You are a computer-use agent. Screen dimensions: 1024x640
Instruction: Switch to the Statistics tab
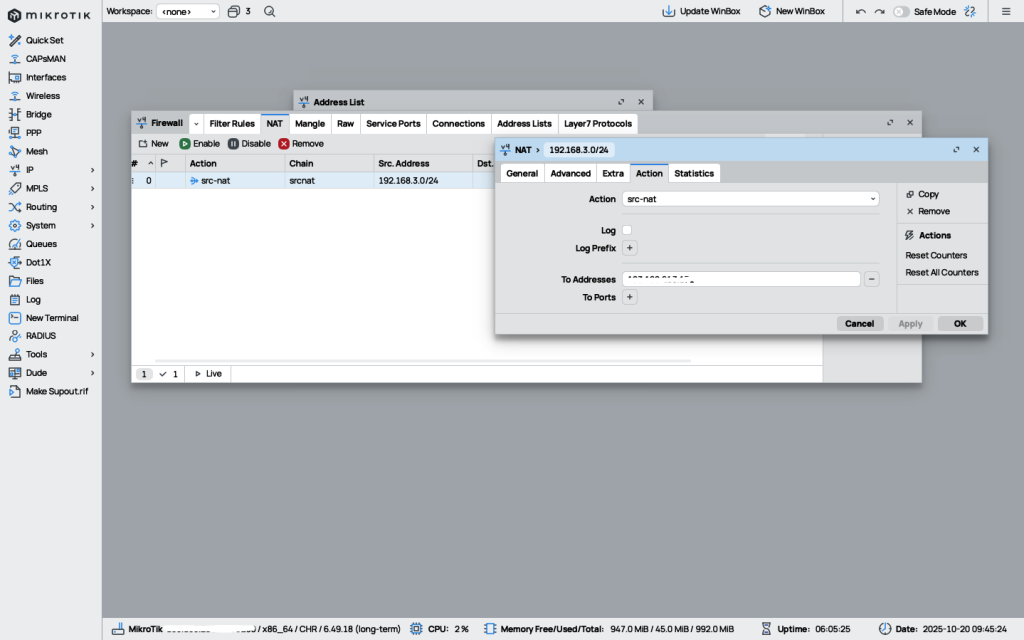point(694,173)
